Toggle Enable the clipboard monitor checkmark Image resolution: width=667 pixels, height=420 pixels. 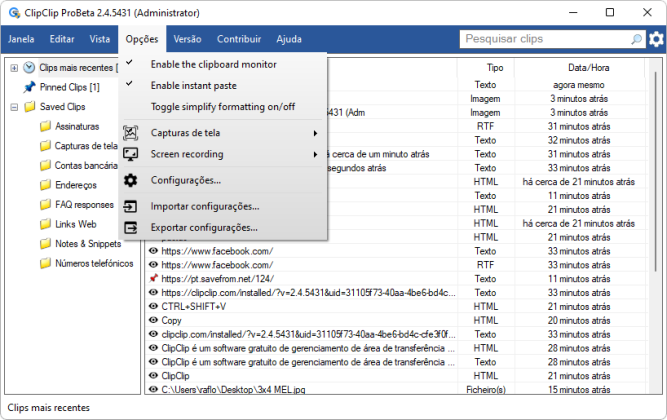pyautogui.click(x=129, y=63)
